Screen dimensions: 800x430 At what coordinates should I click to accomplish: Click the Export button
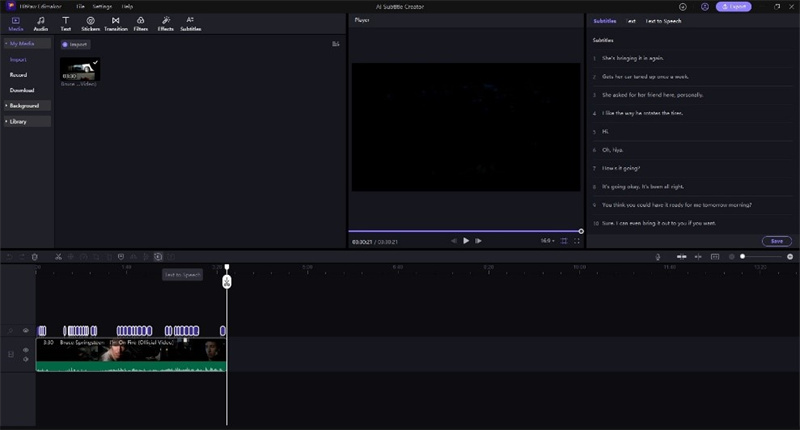[734, 6]
